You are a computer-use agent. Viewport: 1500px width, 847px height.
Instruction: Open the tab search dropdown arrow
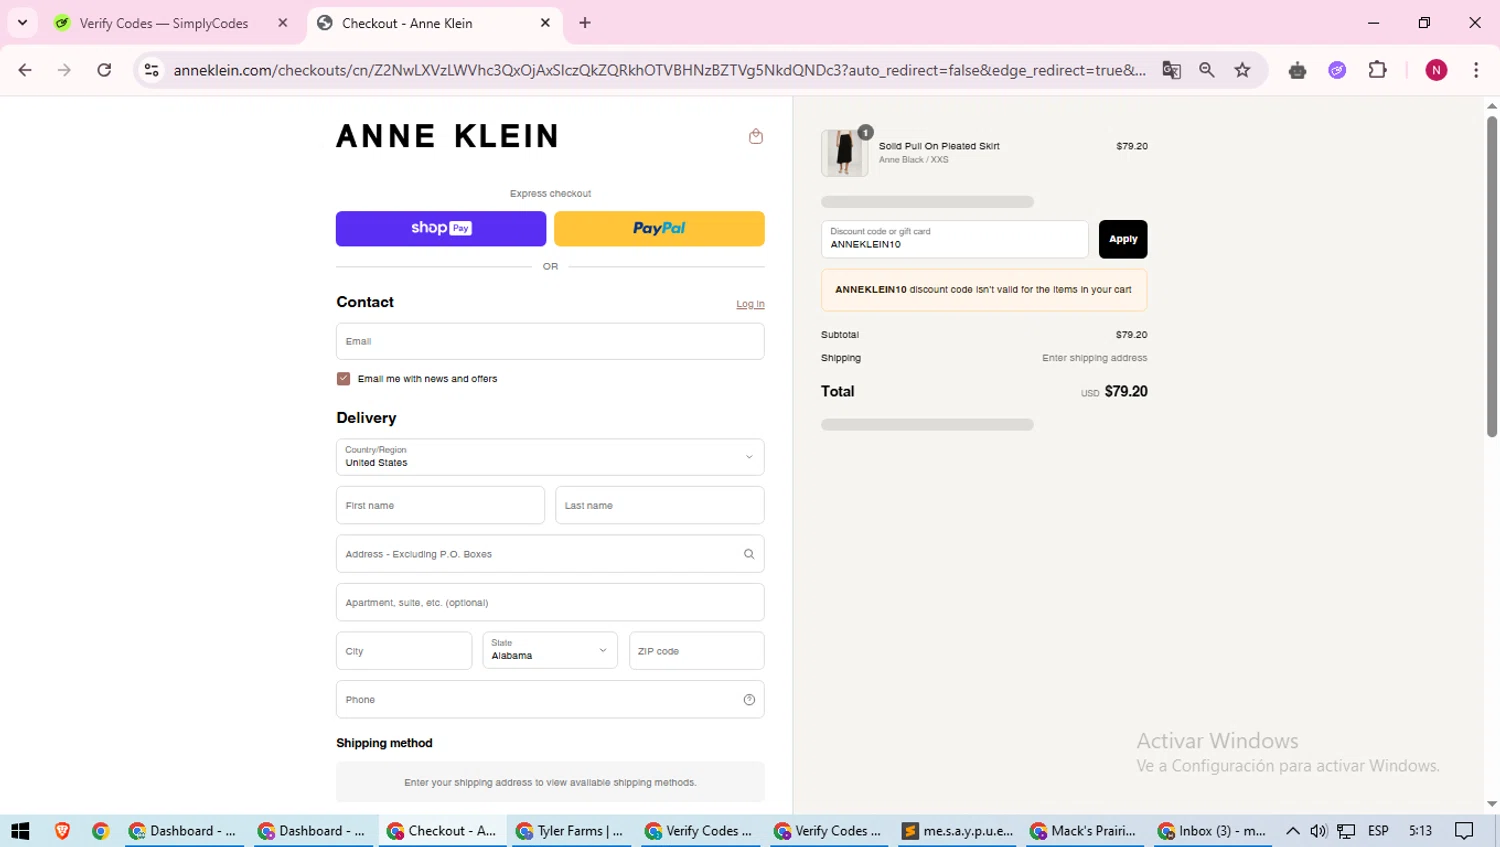coord(22,22)
